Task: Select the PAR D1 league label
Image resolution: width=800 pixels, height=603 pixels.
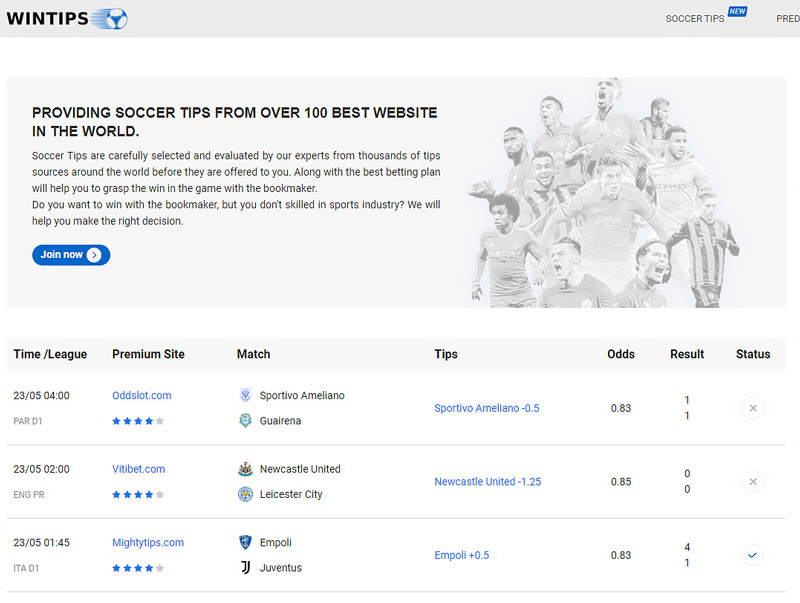Action: pyautogui.click(x=28, y=421)
